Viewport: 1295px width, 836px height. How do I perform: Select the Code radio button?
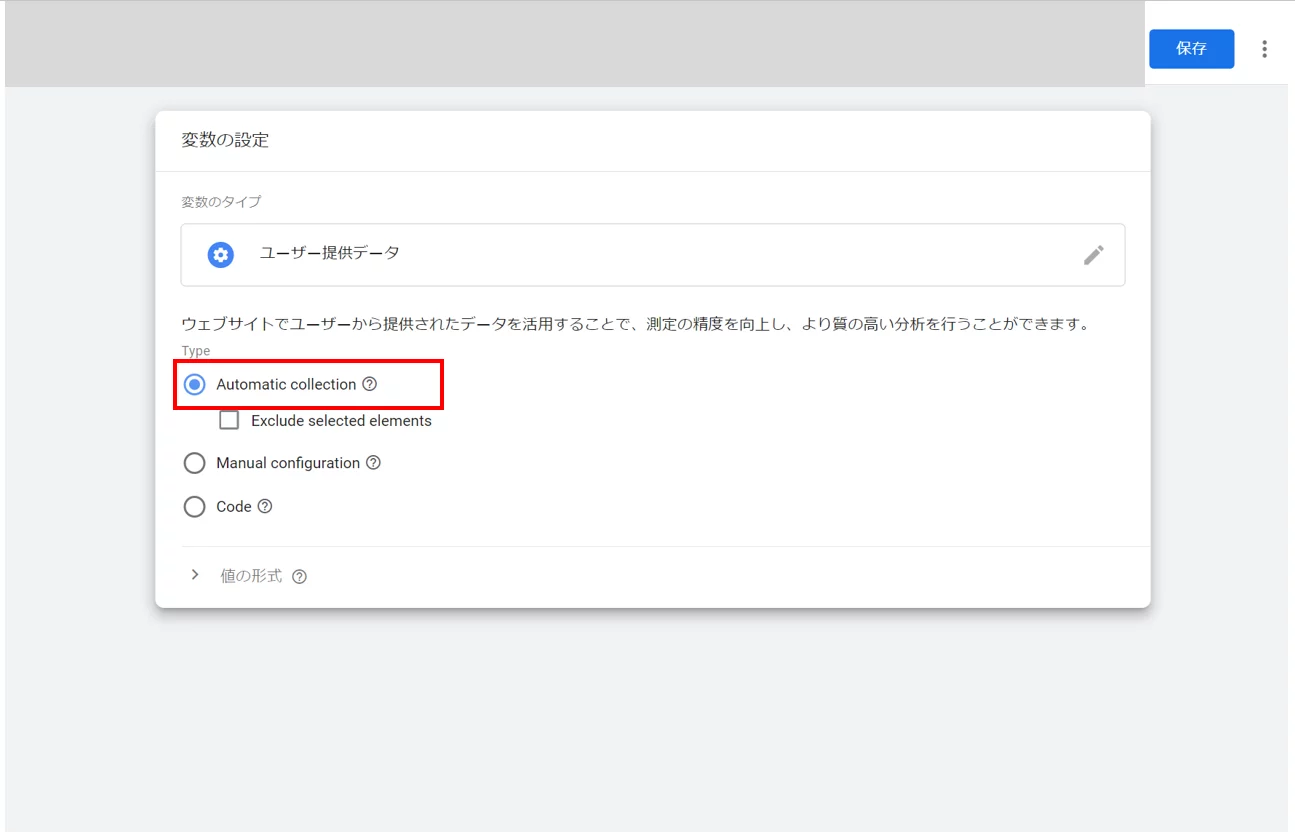(x=194, y=507)
